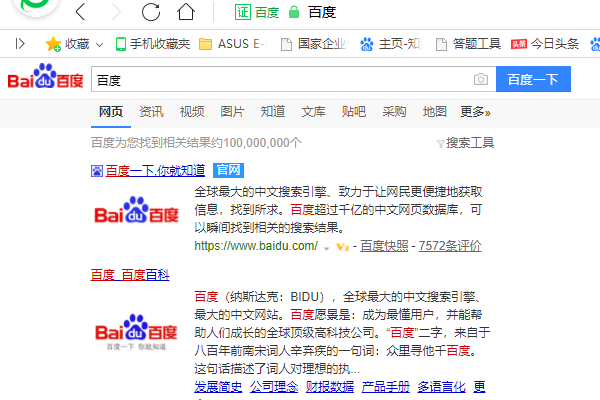Open the 国家企业 bookmark
600x400 pixels.
coord(314,44)
